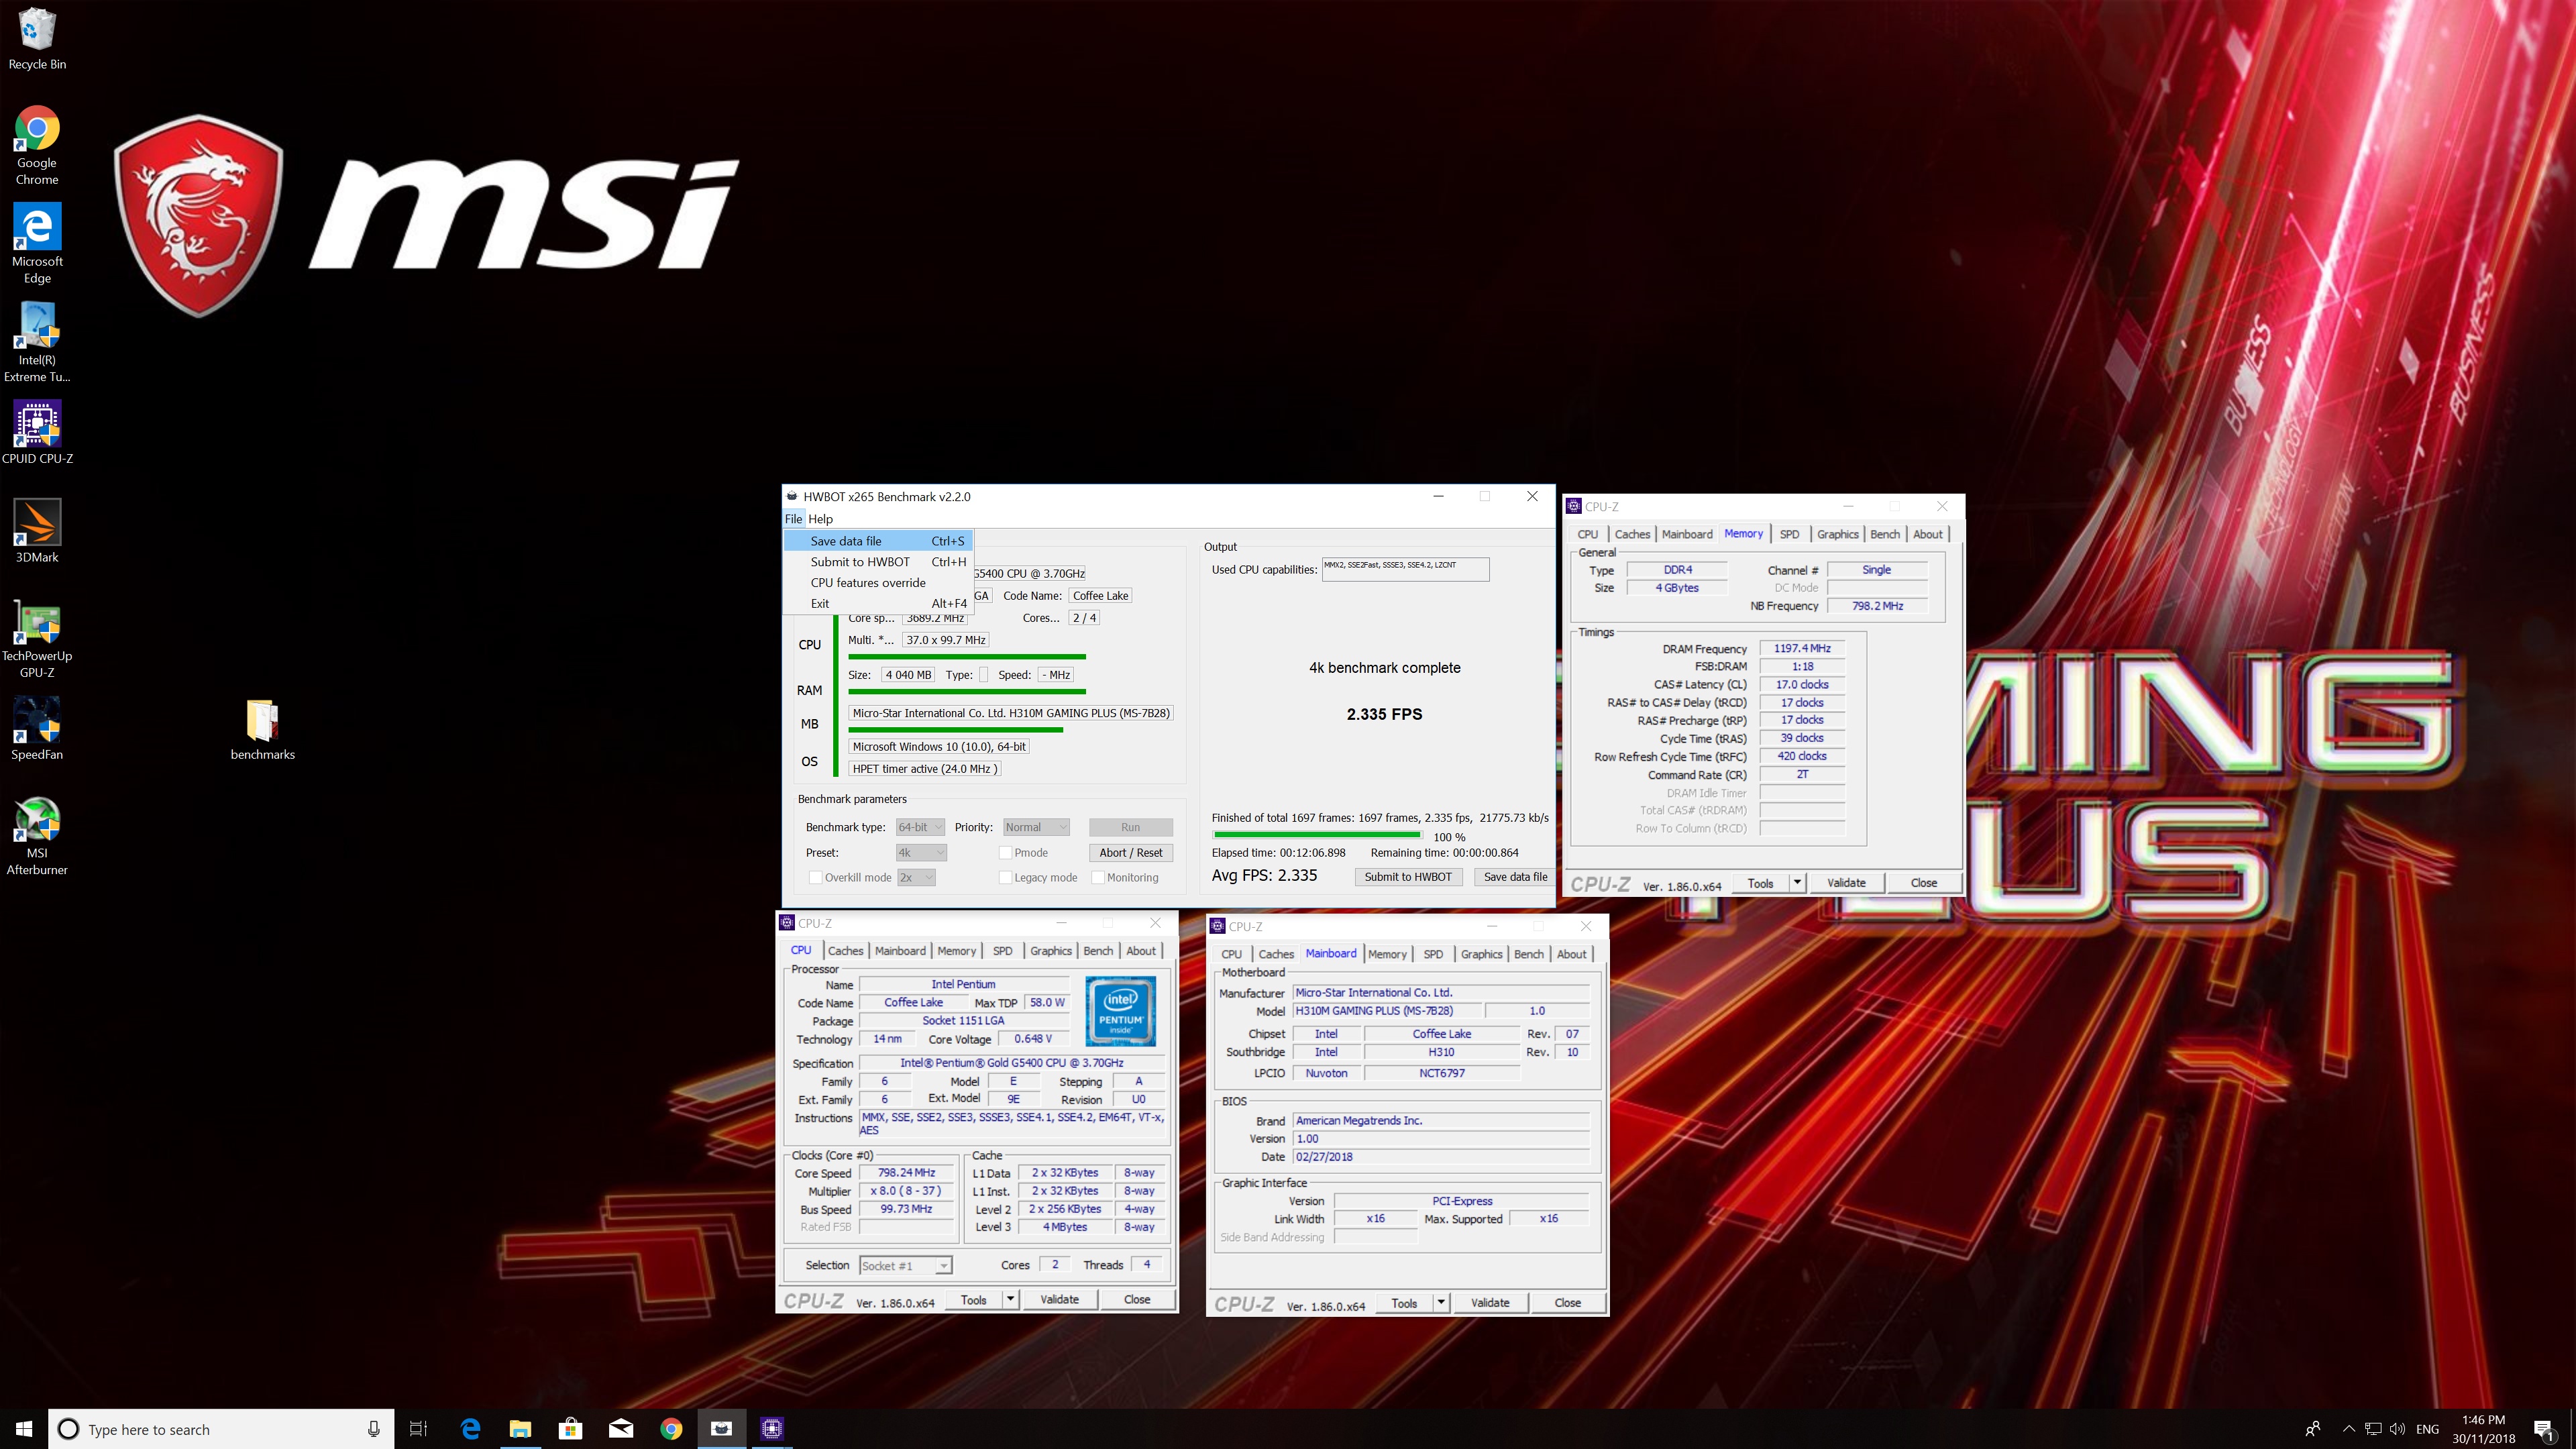Select Intel Extreme Tuning desktop icon

point(37,343)
